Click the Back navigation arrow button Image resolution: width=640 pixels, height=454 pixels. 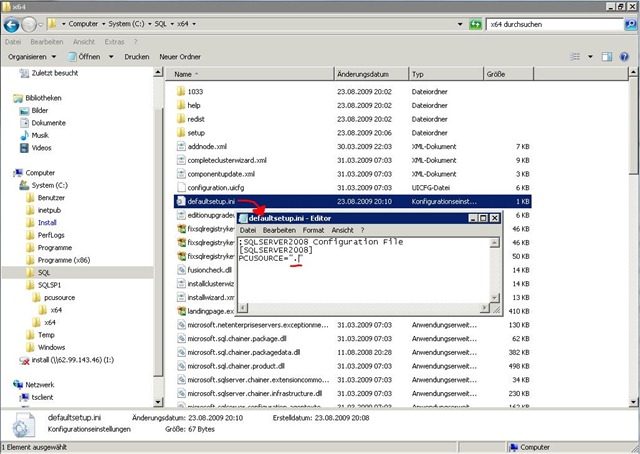13,22
